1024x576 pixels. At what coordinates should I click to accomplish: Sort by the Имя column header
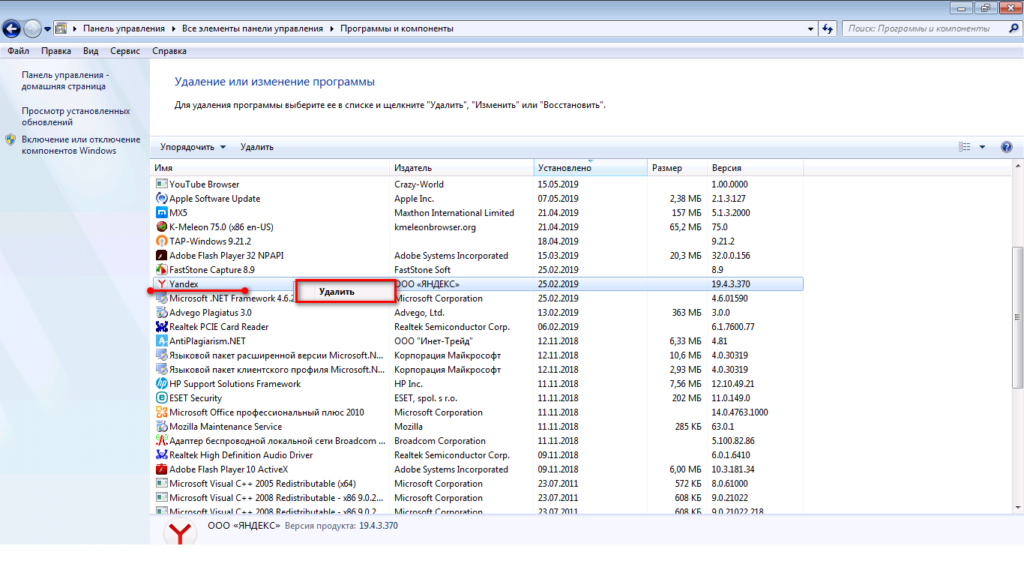[270, 168]
